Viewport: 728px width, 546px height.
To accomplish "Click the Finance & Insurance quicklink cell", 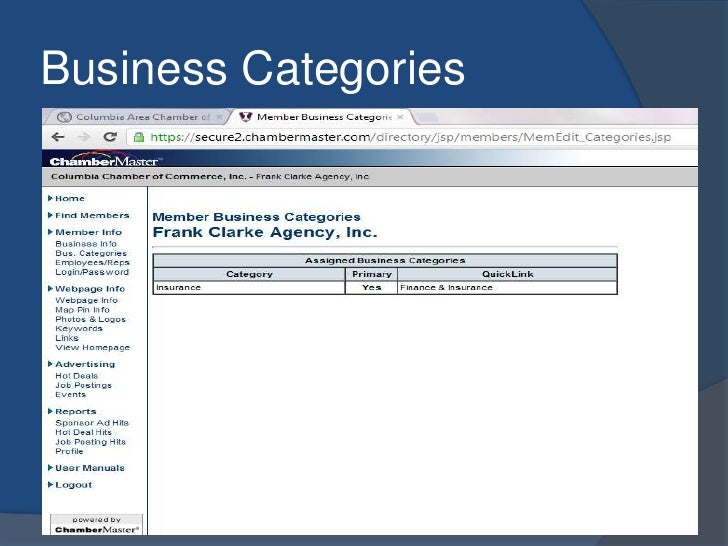I will pyautogui.click(x=507, y=287).
